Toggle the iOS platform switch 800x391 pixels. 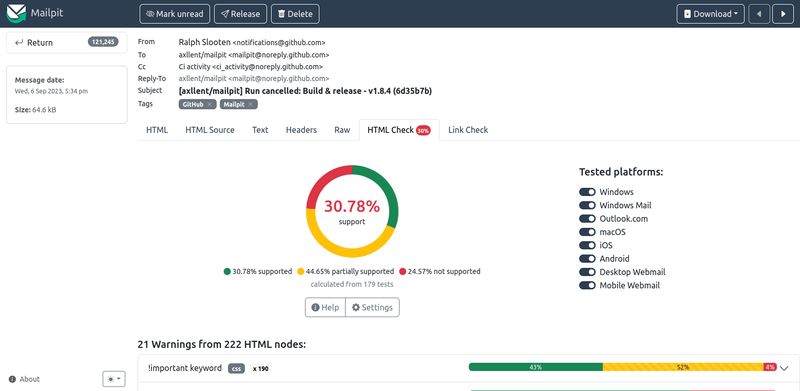click(x=587, y=245)
